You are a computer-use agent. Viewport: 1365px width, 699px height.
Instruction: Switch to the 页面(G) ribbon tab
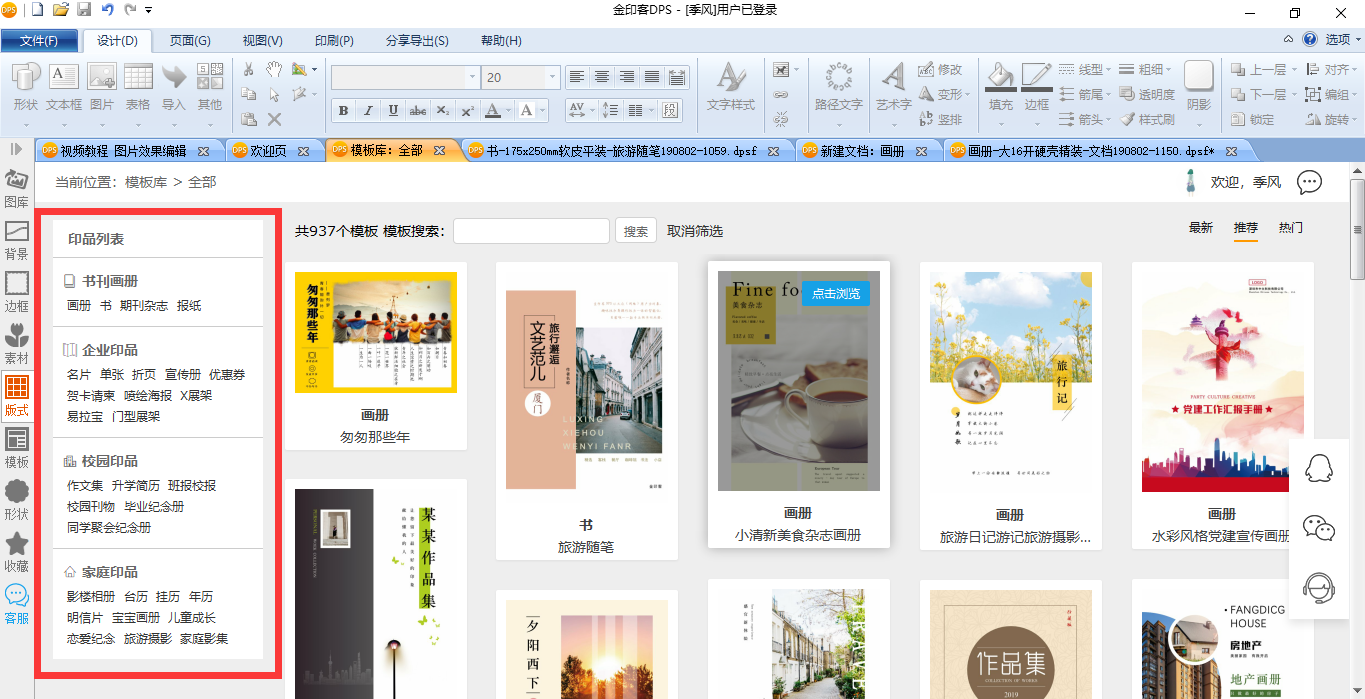pyautogui.click(x=190, y=41)
